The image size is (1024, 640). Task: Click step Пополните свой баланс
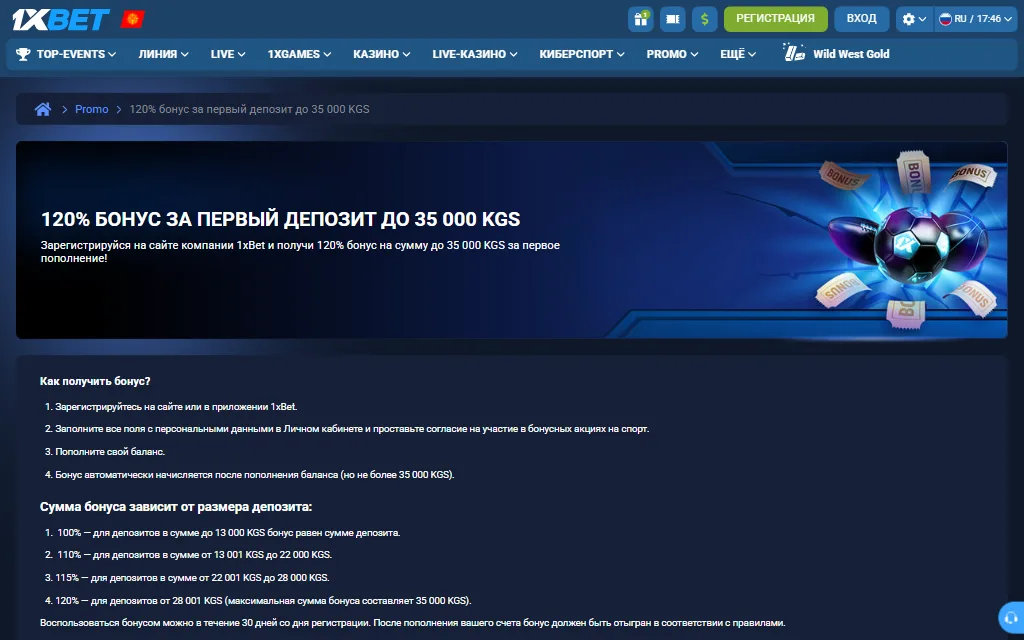(x=110, y=452)
